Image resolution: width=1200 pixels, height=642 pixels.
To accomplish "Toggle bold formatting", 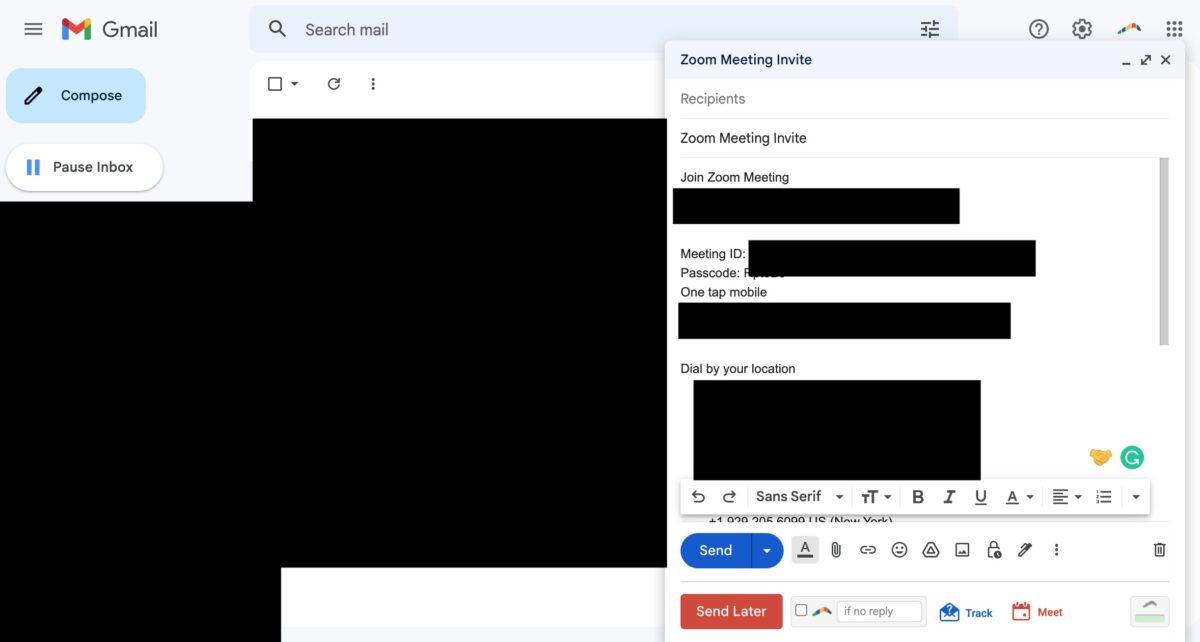I will point(918,497).
